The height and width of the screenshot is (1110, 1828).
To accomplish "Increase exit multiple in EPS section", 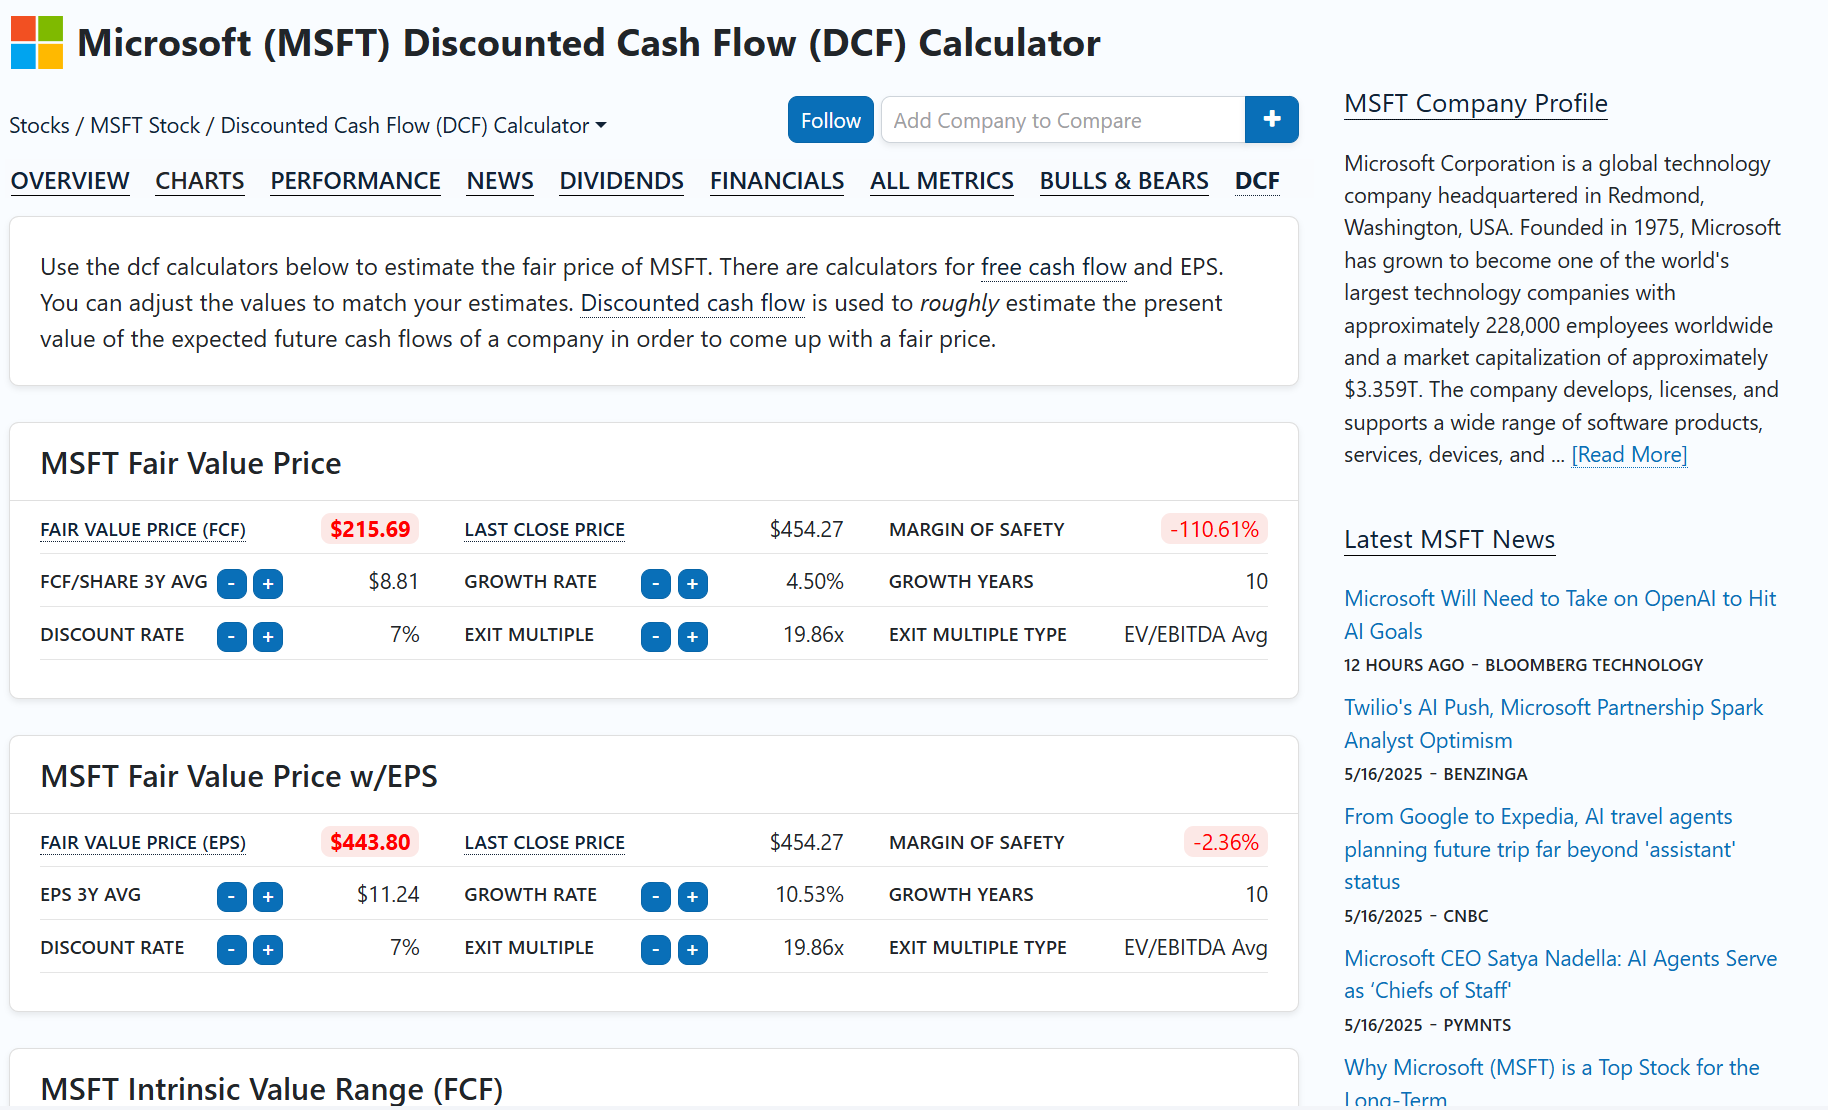I will [693, 950].
